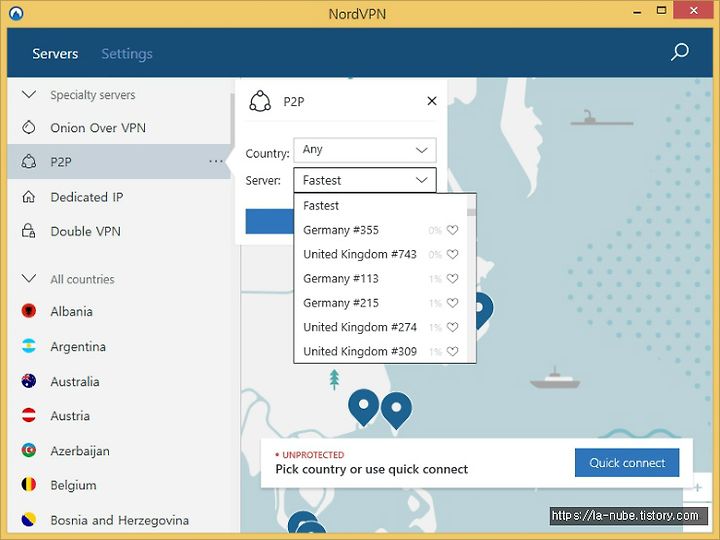The width and height of the screenshot is (720, 540).
Task: Open the Country dropdown set to Any
Action: point(365,150)
